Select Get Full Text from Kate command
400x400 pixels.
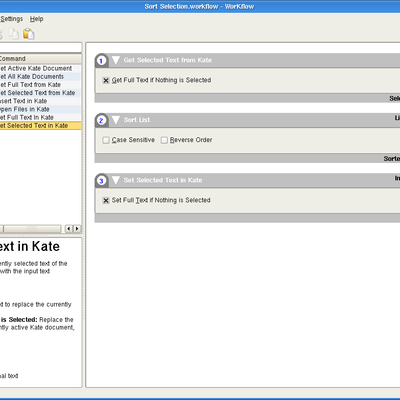point(40,85)
